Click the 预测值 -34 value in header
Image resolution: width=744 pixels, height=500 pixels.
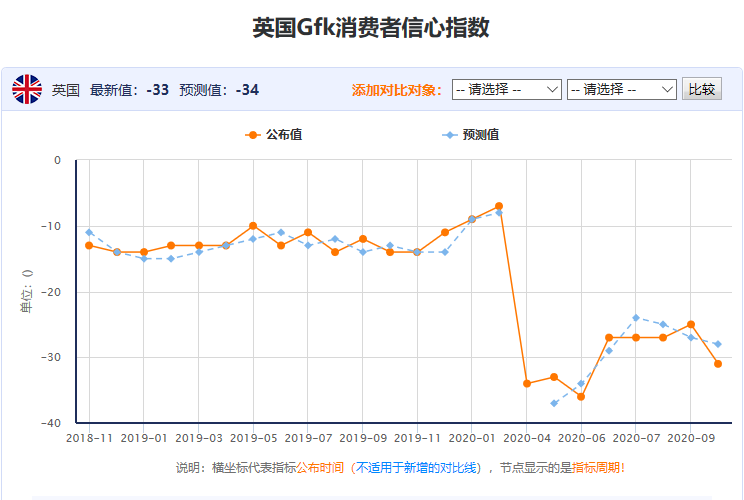pyautogui.click(x=247, y=90)
